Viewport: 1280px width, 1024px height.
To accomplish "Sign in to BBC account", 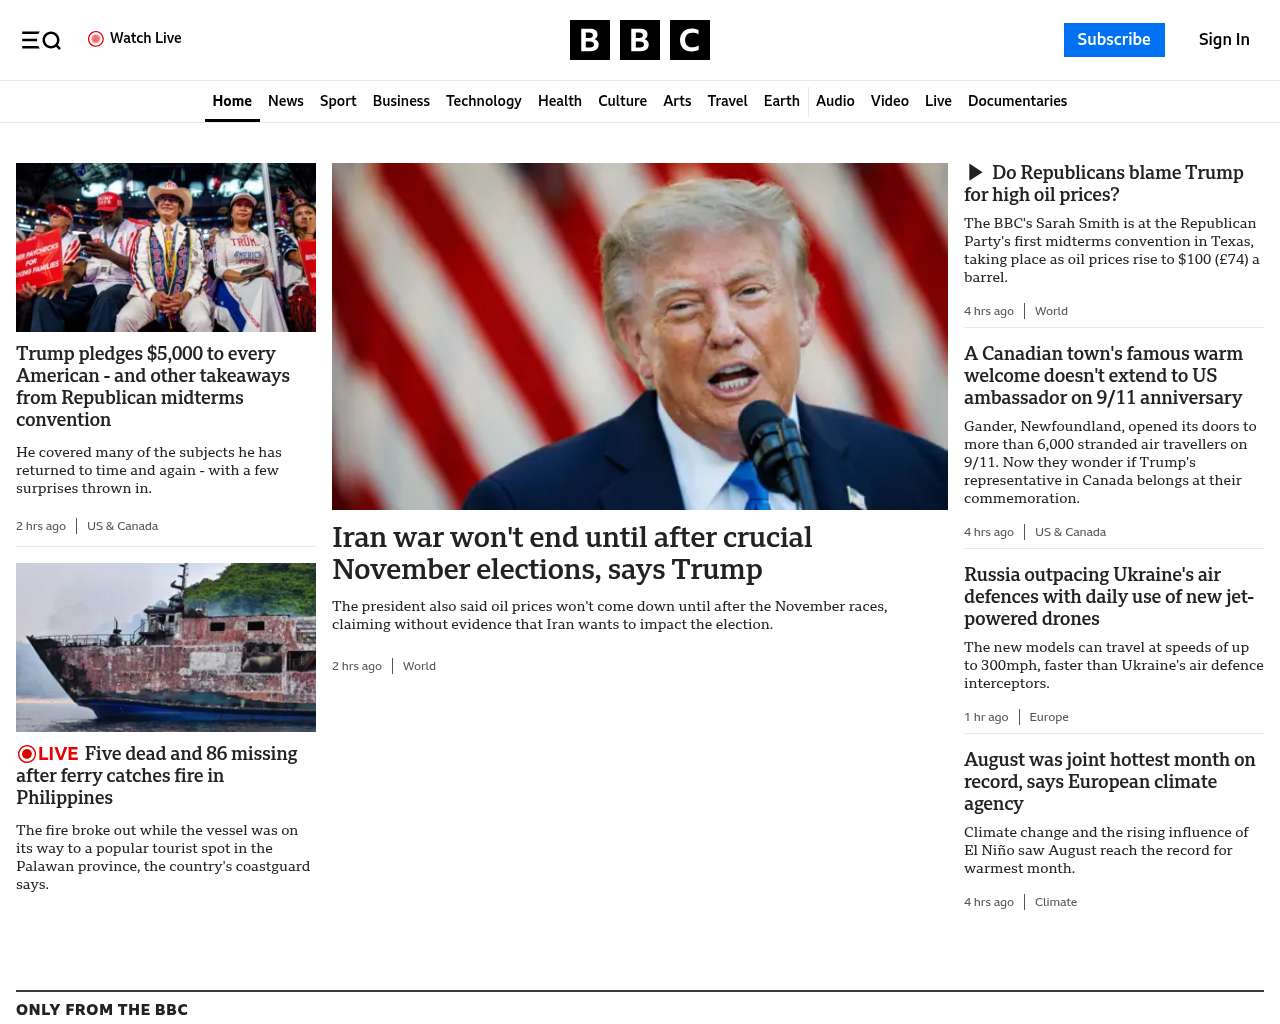I will pyautogui.click(x=1224, y=40).
